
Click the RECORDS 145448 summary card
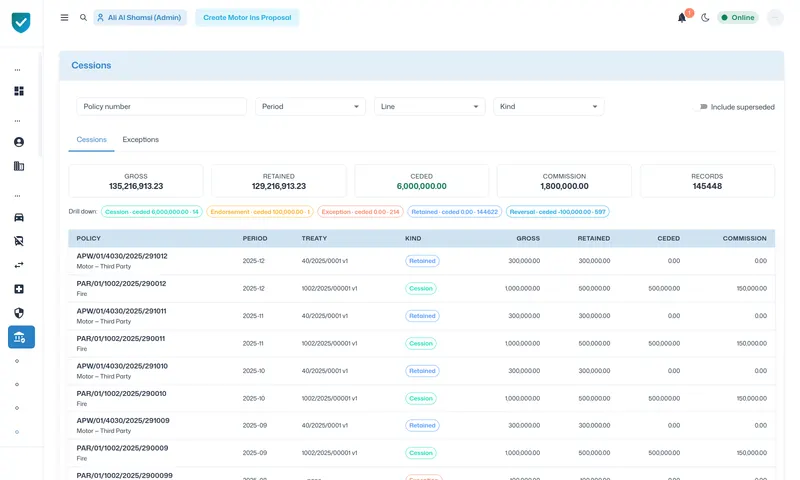click(x=707, y=181)
